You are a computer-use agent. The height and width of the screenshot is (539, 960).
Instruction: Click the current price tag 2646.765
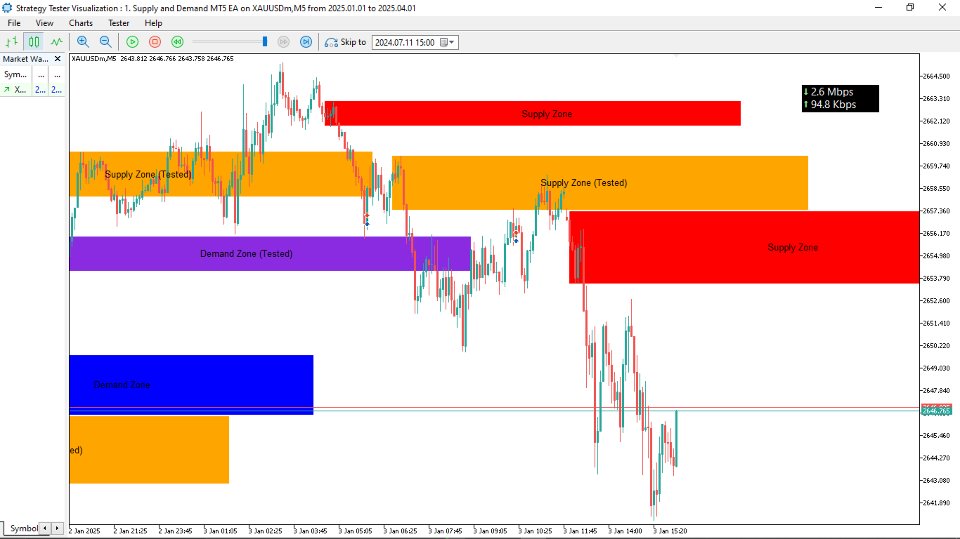pyautogui.click(x=937, y=410)
